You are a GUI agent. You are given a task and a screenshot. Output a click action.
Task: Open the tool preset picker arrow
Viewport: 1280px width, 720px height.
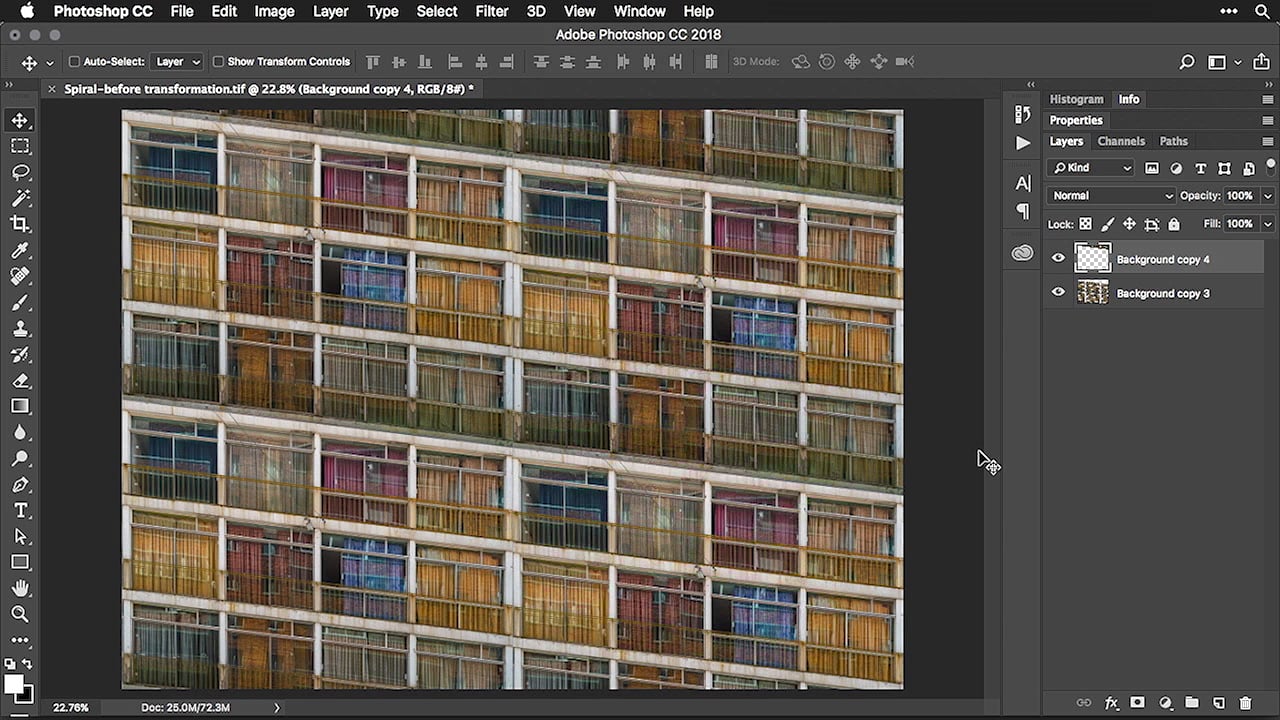coord(49,63)
